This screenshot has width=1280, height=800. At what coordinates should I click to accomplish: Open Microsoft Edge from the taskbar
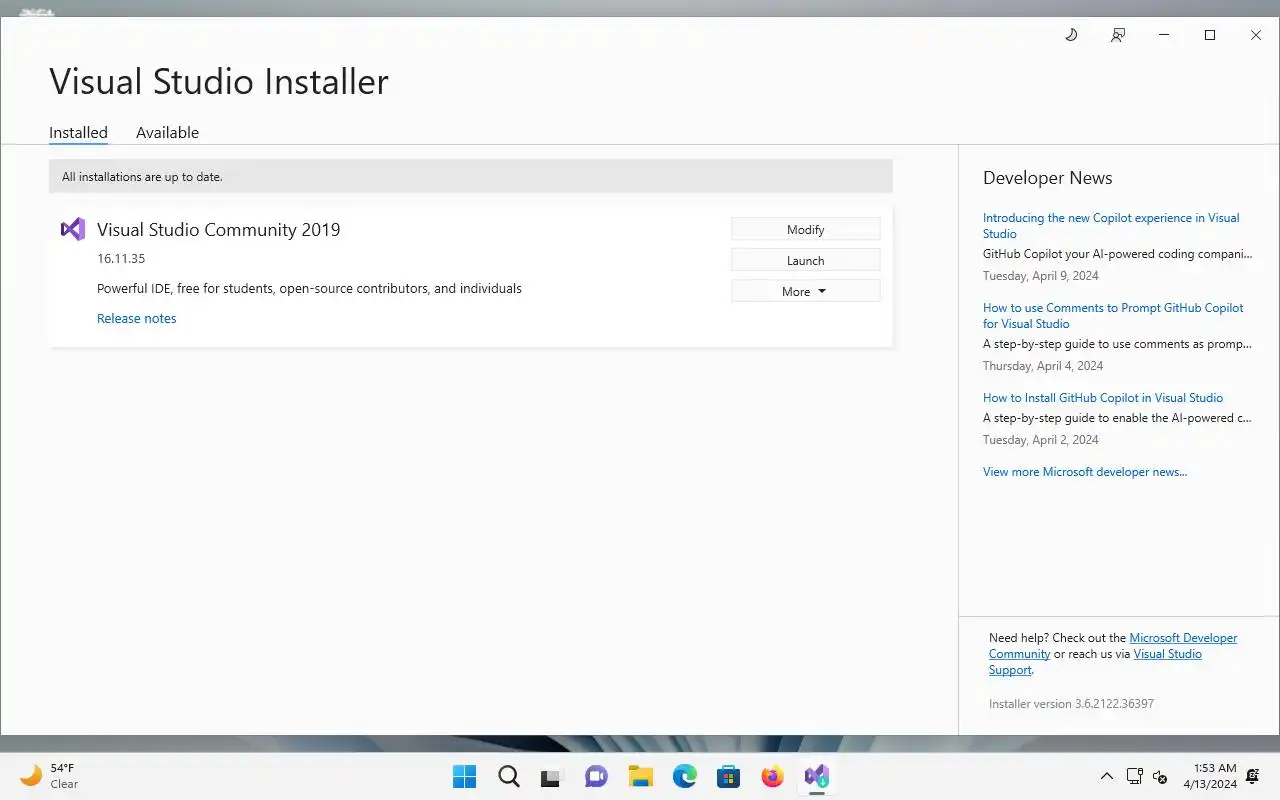pos(684,776)
